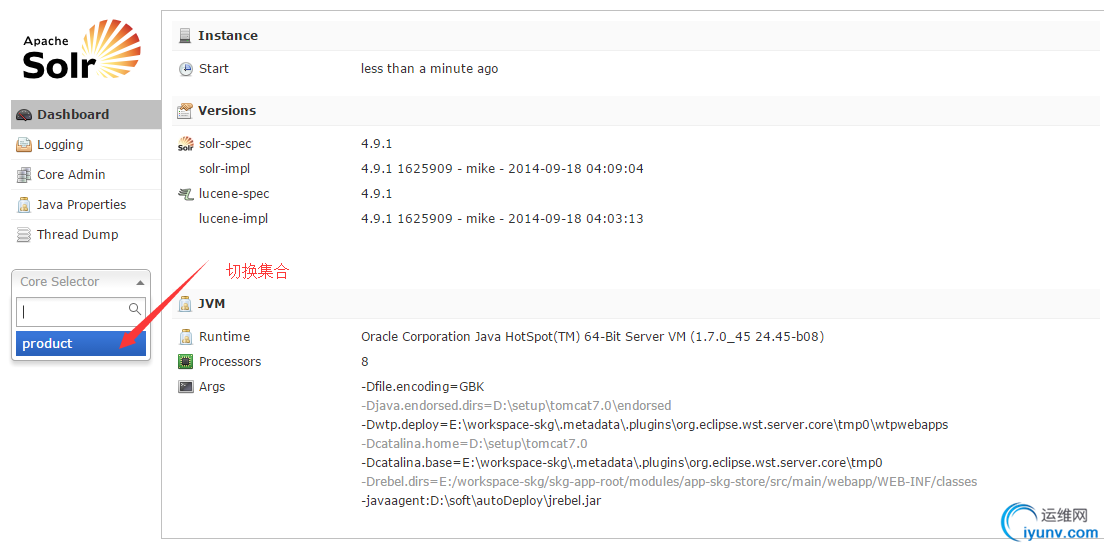
Task: Click the Args label
Action: (x=212, y=387)
